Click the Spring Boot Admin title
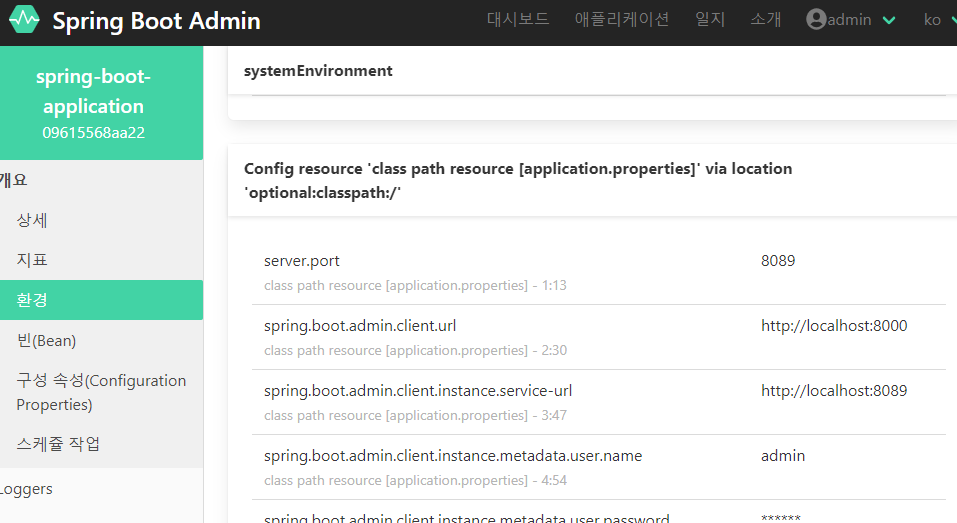Image resolution: width=957 pixels, height=523 pixels. tap(156, 21)
